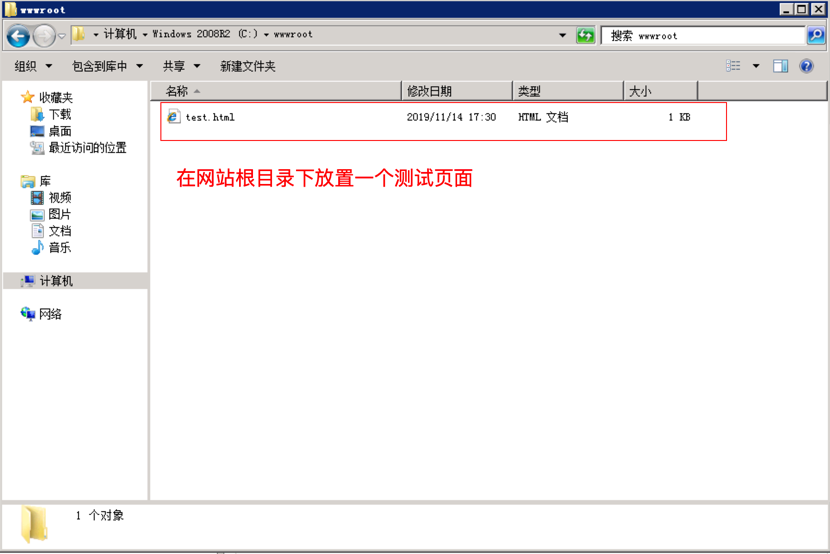This screenshot has height=554, width=830.
Task: Click the 库 libraries icon
Action: click(x=28, y=181)
